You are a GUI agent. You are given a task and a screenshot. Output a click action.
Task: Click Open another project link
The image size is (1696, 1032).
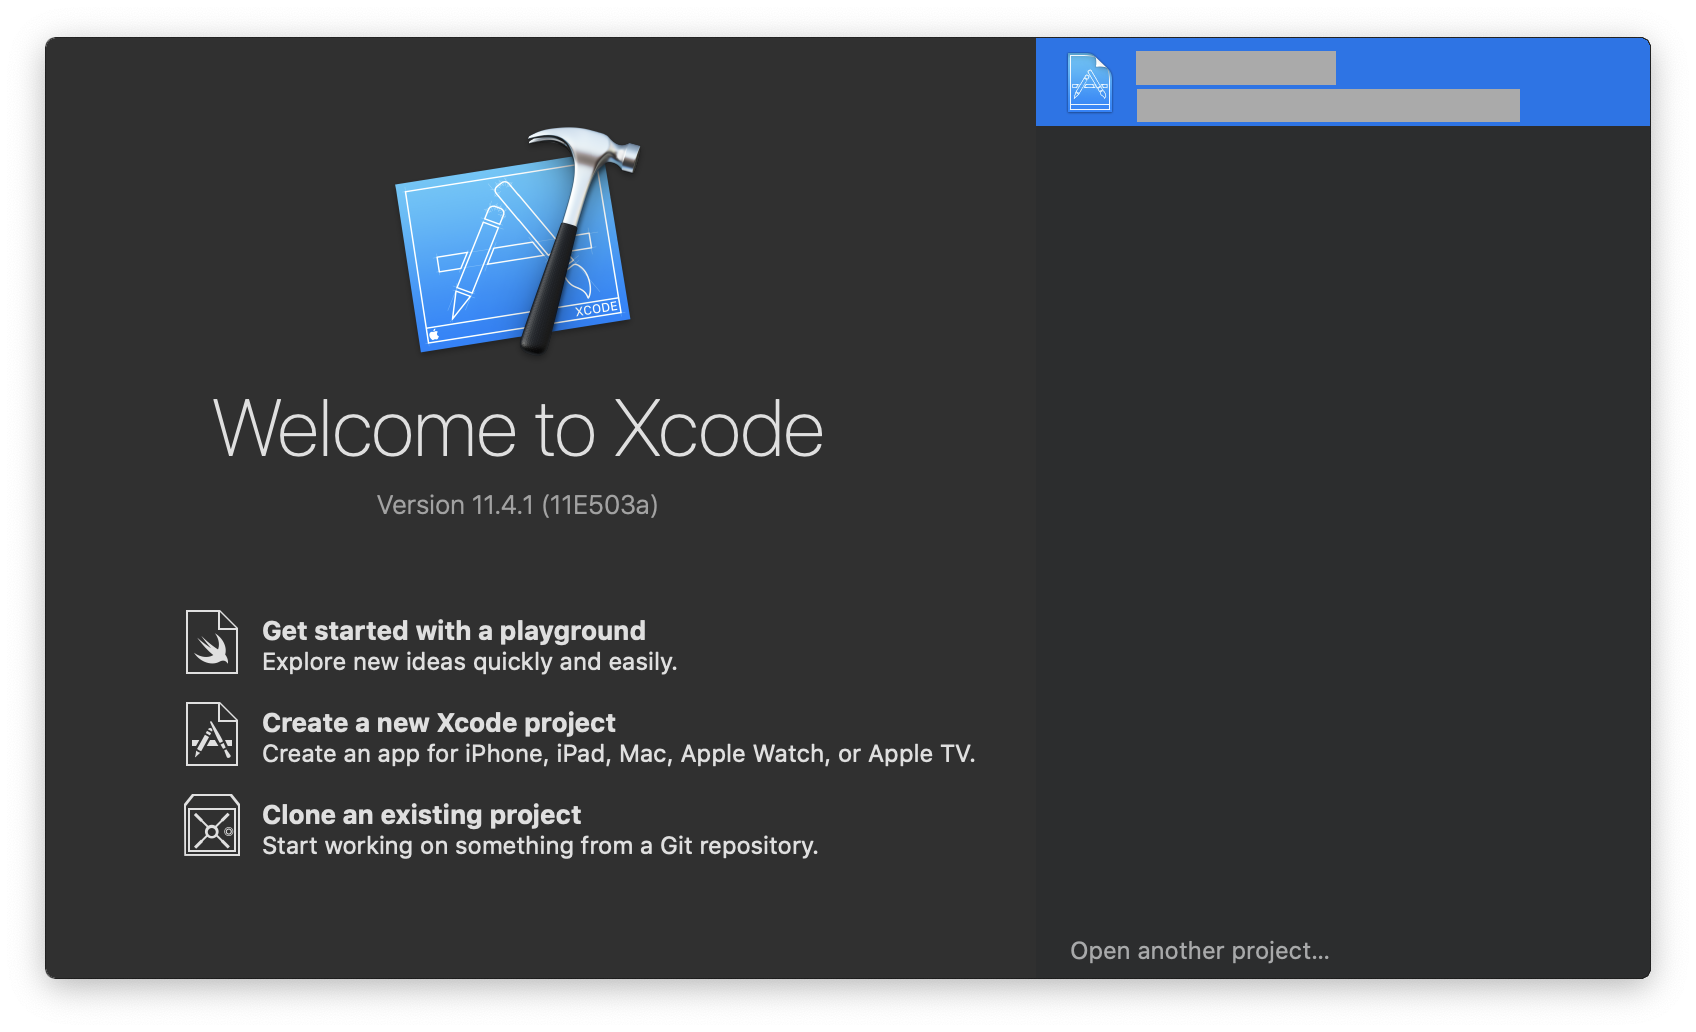click(1201, 951)
